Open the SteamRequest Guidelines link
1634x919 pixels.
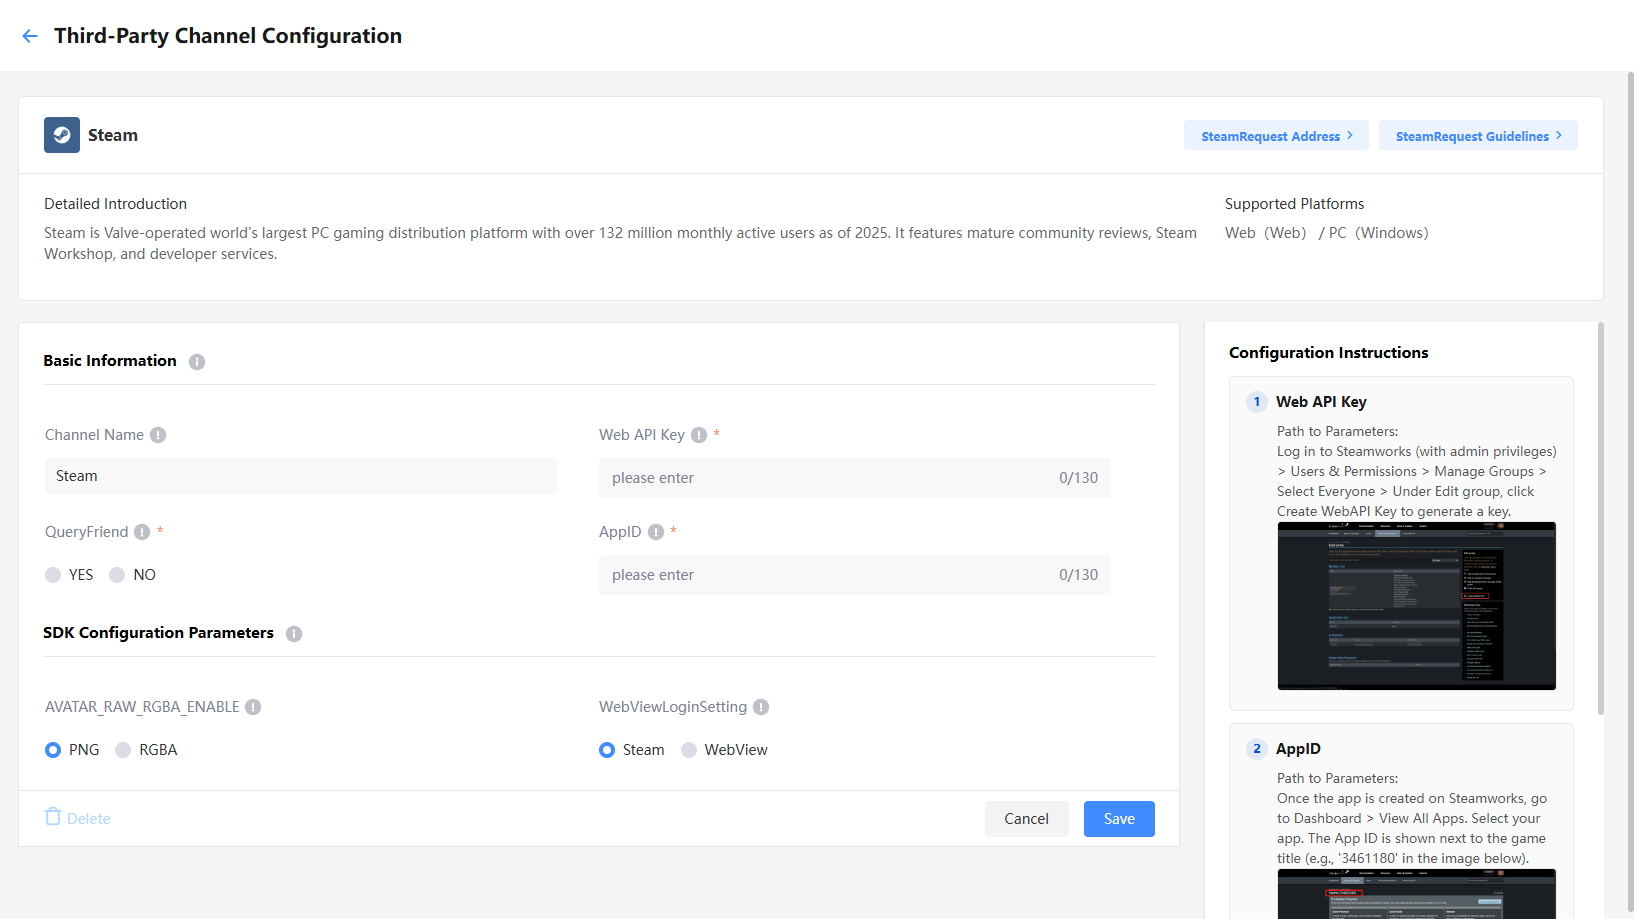pyautogui.click(x=1478, y=136)
